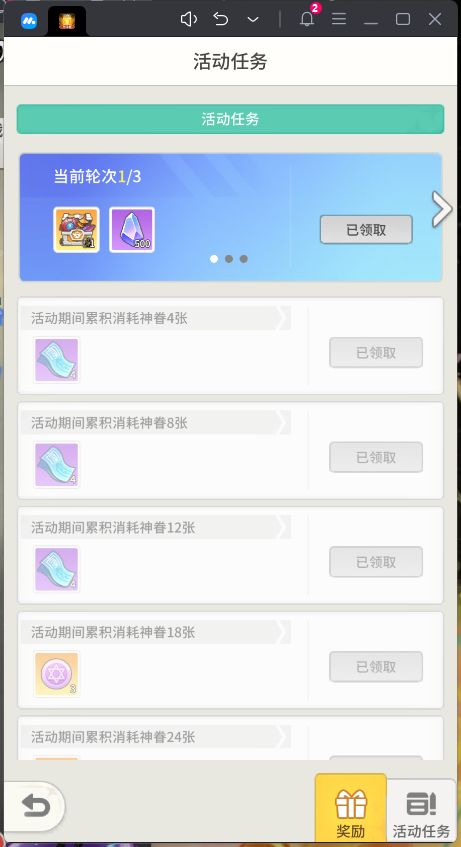Expand the title bar dropdown chevron
461x847 pixels.
pos(253,19)
